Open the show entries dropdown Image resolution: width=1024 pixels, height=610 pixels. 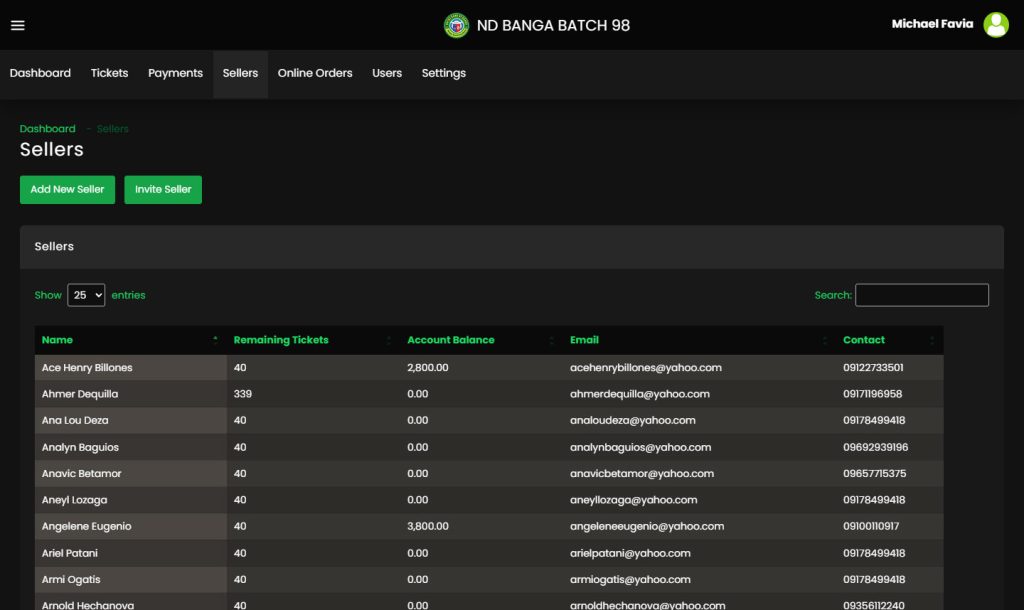86,295
